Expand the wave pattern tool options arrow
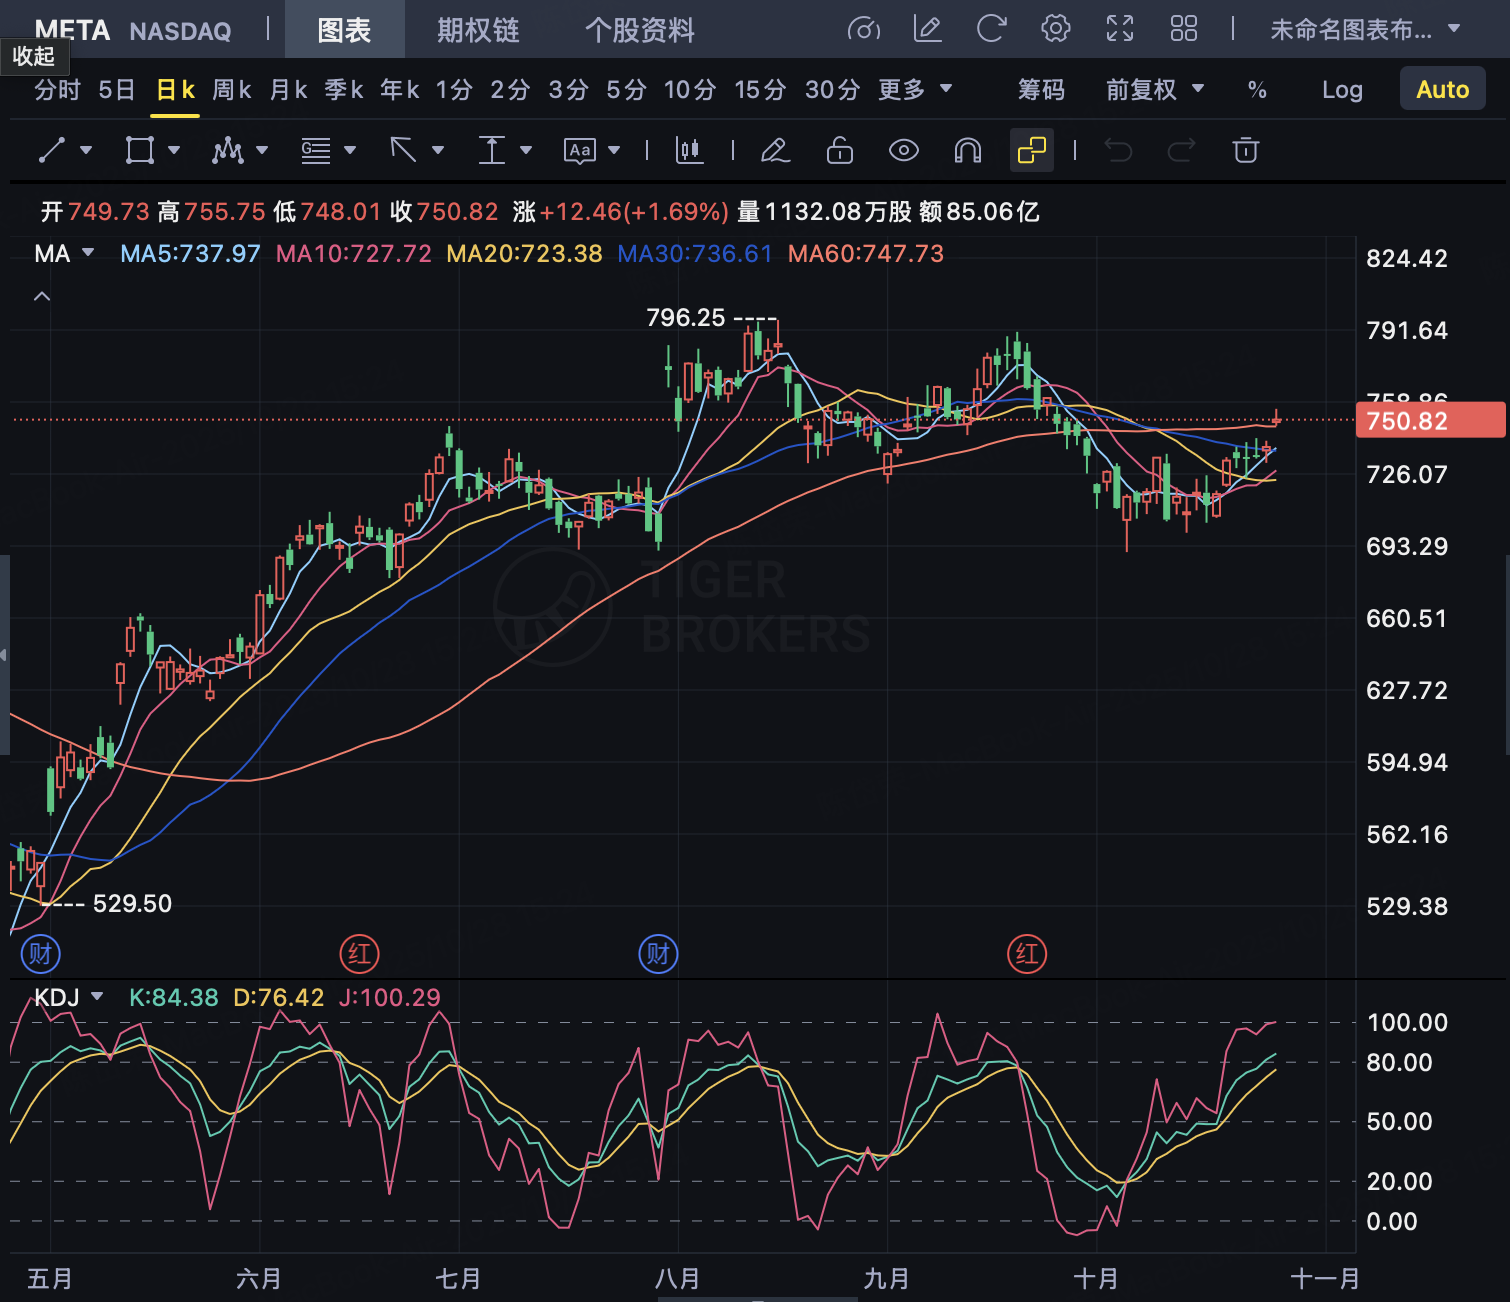Viewport: 1510px width, 1302px height. click(x=262, y=150)
